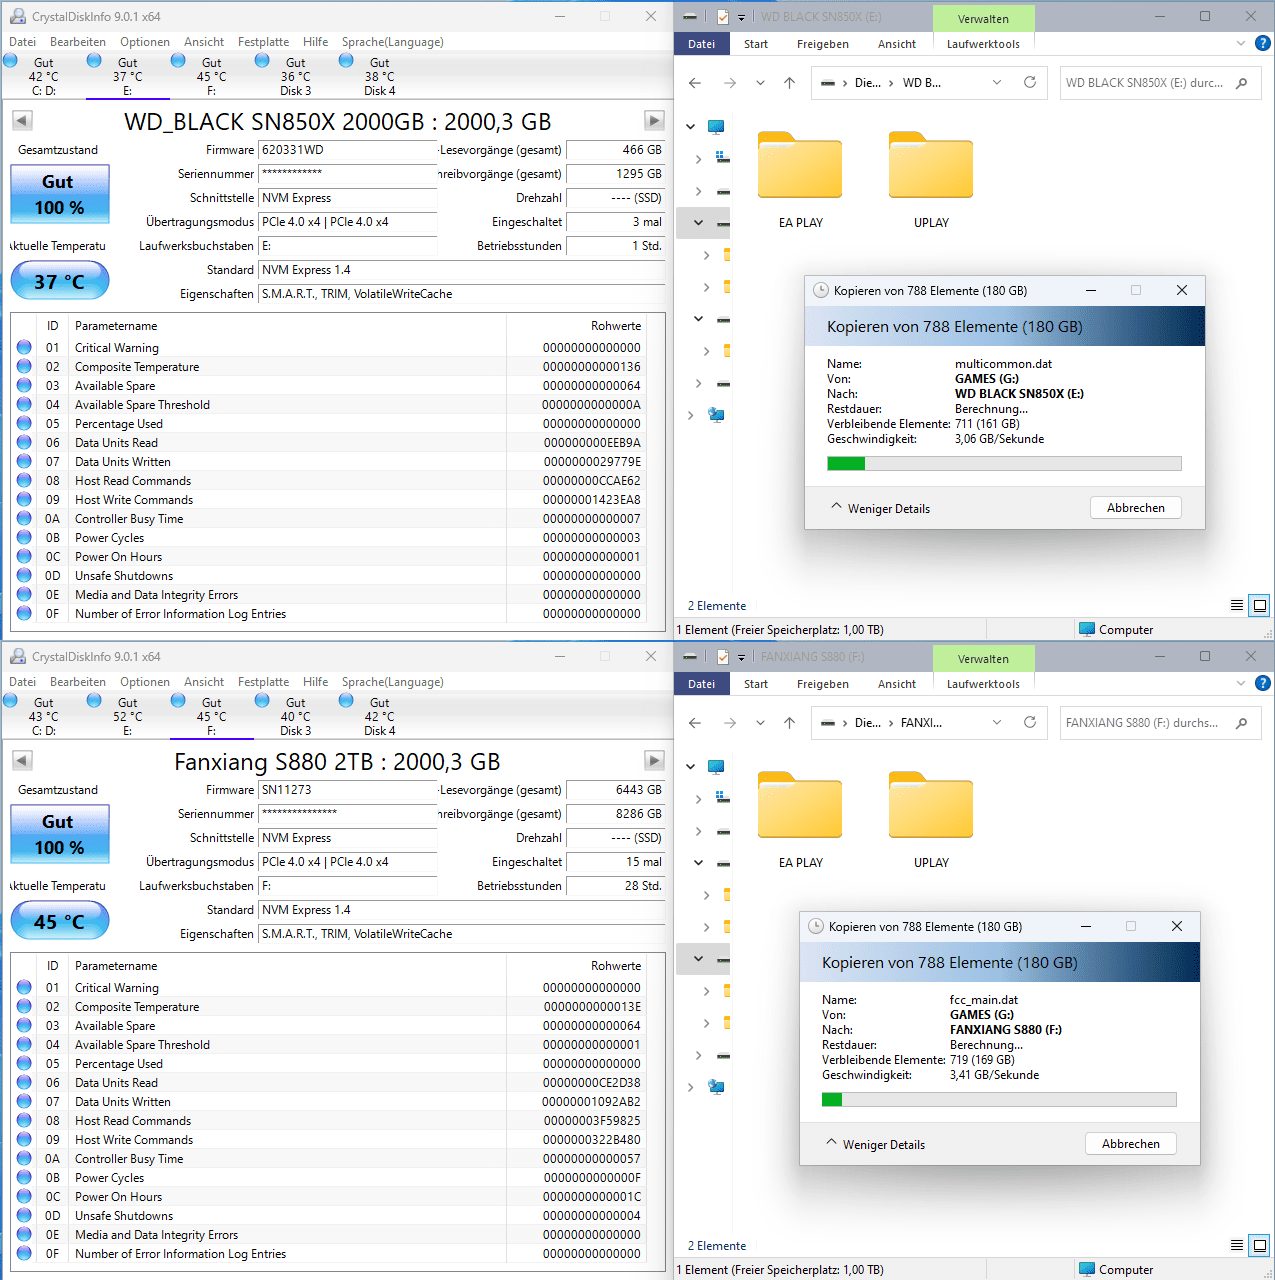
Task: Open EA PLAY folder in FANXIANG explorer
Action: [800, 820]
